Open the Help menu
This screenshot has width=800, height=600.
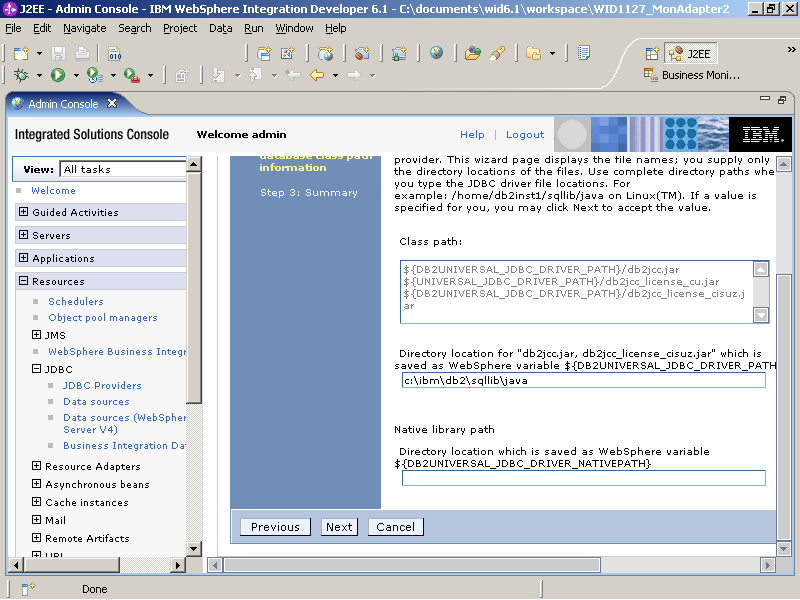[x=336, y=28]
